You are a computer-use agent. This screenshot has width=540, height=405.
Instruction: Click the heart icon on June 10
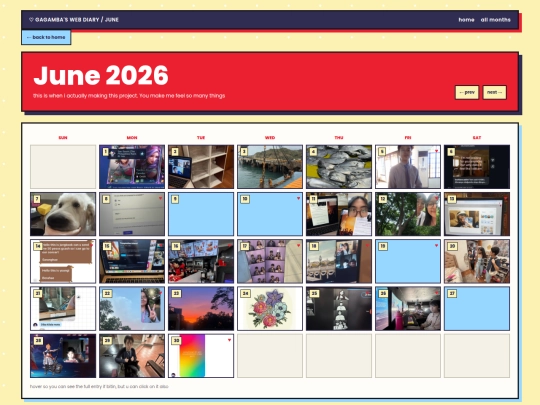tap(299, 198)
